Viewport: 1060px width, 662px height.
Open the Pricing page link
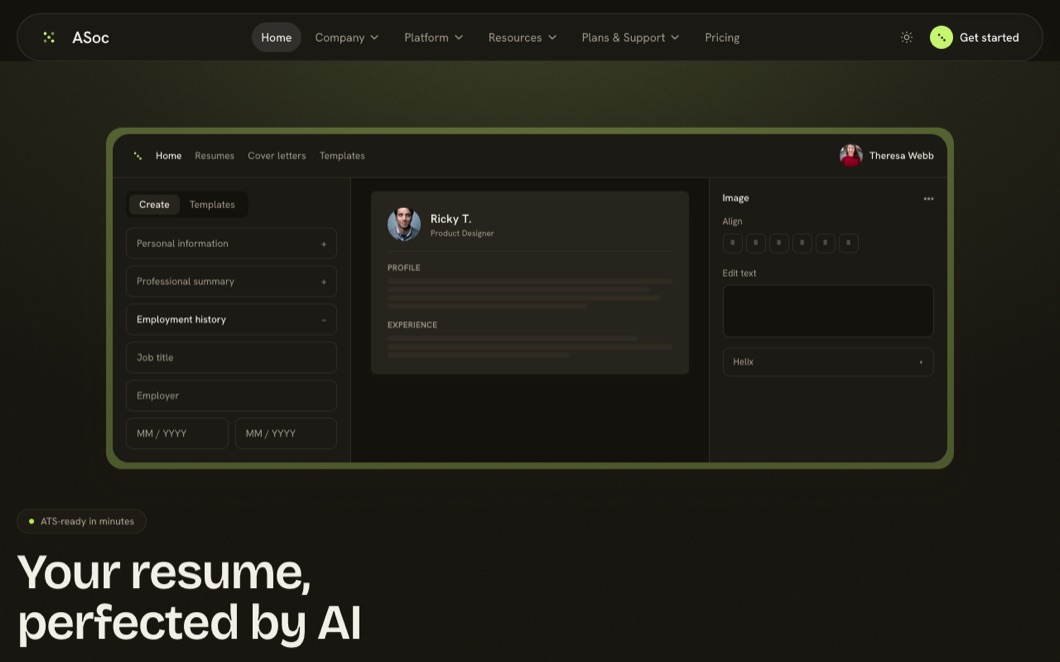pos(722,37)
